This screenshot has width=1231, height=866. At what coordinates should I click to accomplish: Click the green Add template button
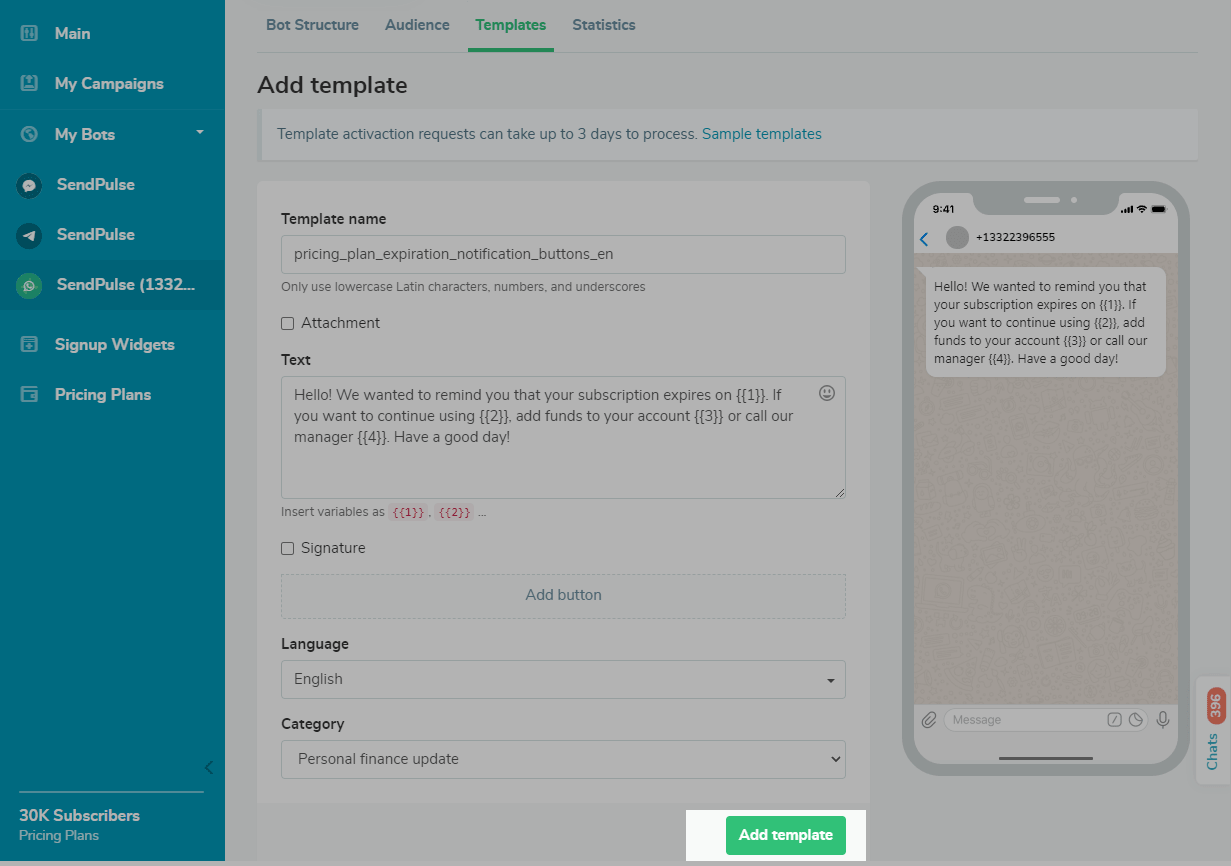785,835
